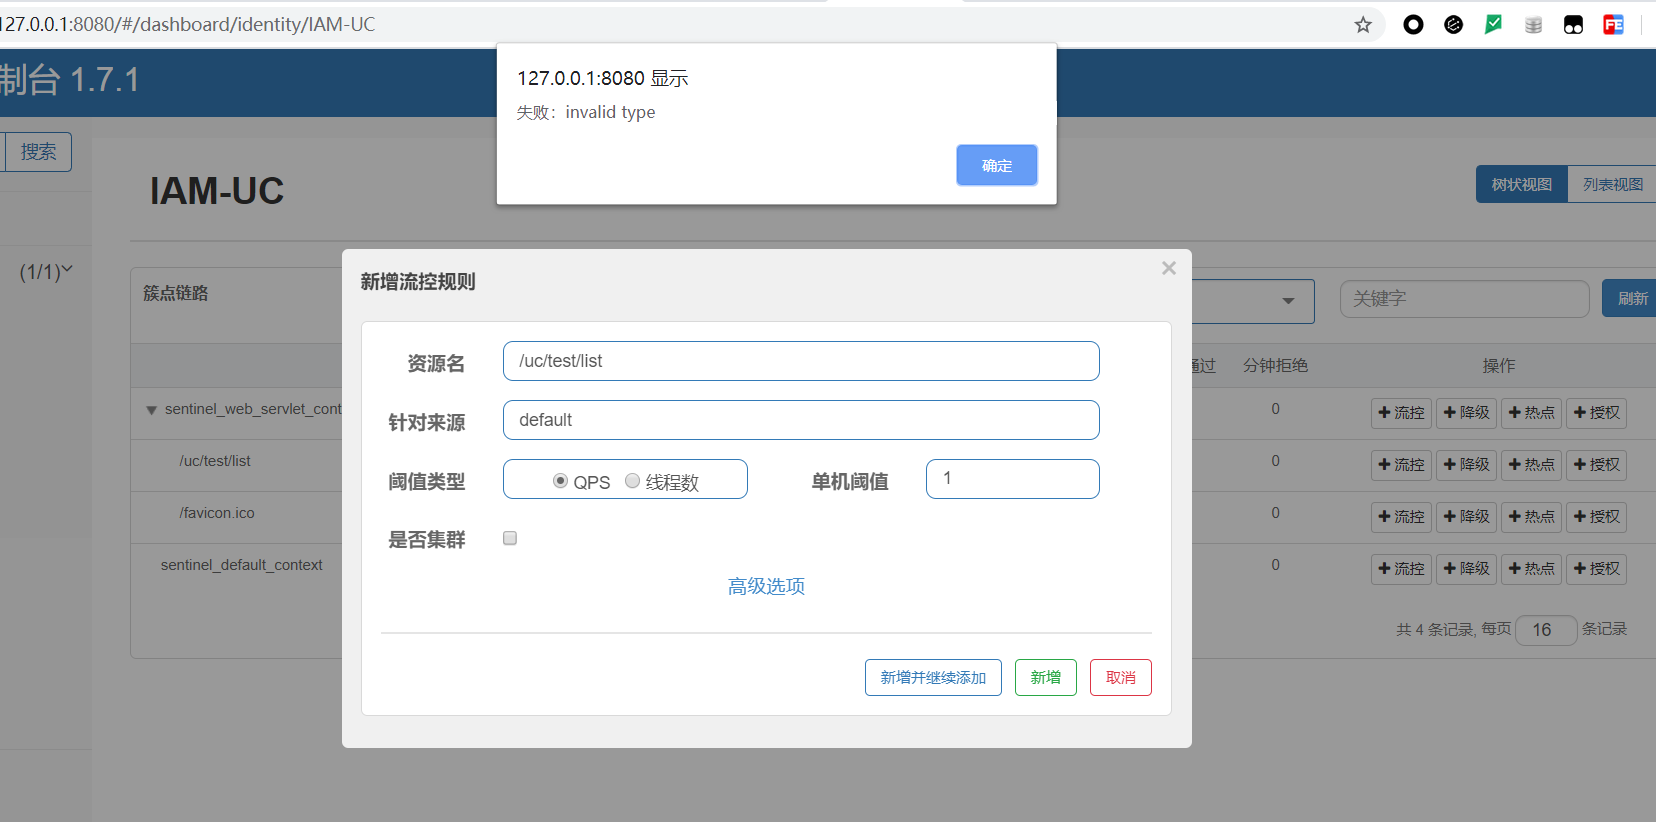
Task: Add 流控 rule for sentinel_web_servlet_context row
Action: 1401,413
